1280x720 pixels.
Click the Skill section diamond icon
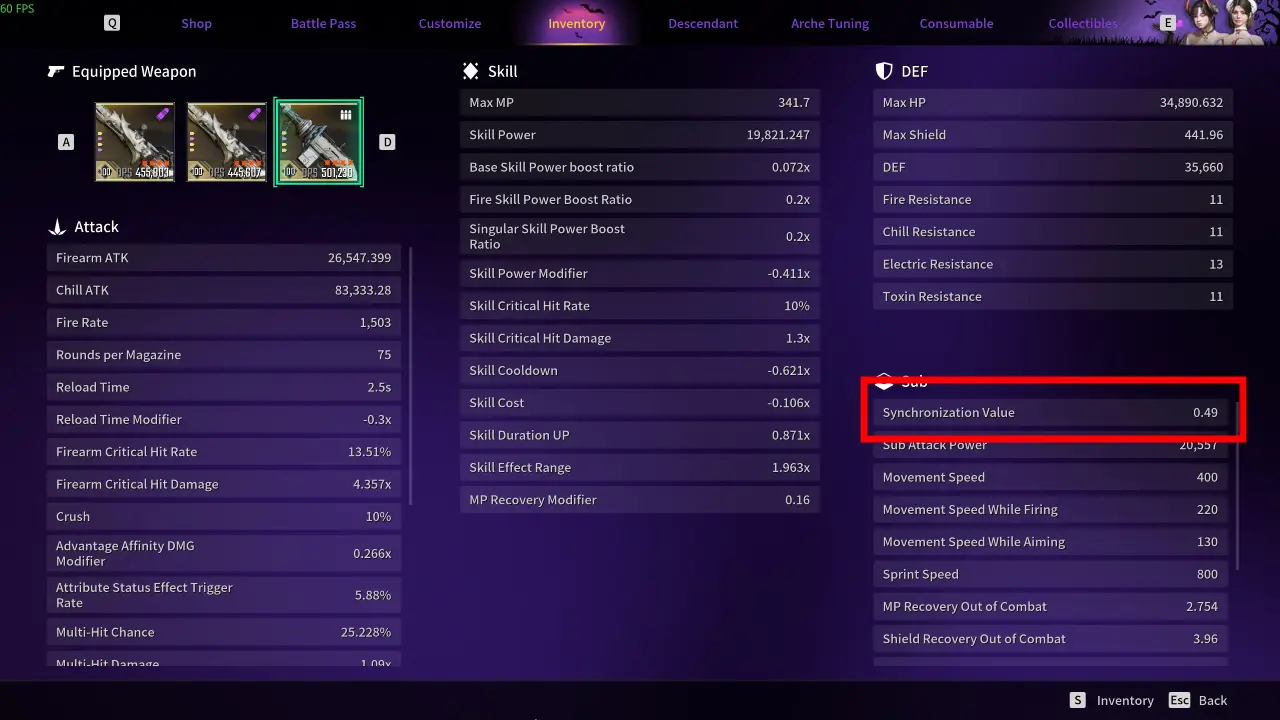coord(470,71)
